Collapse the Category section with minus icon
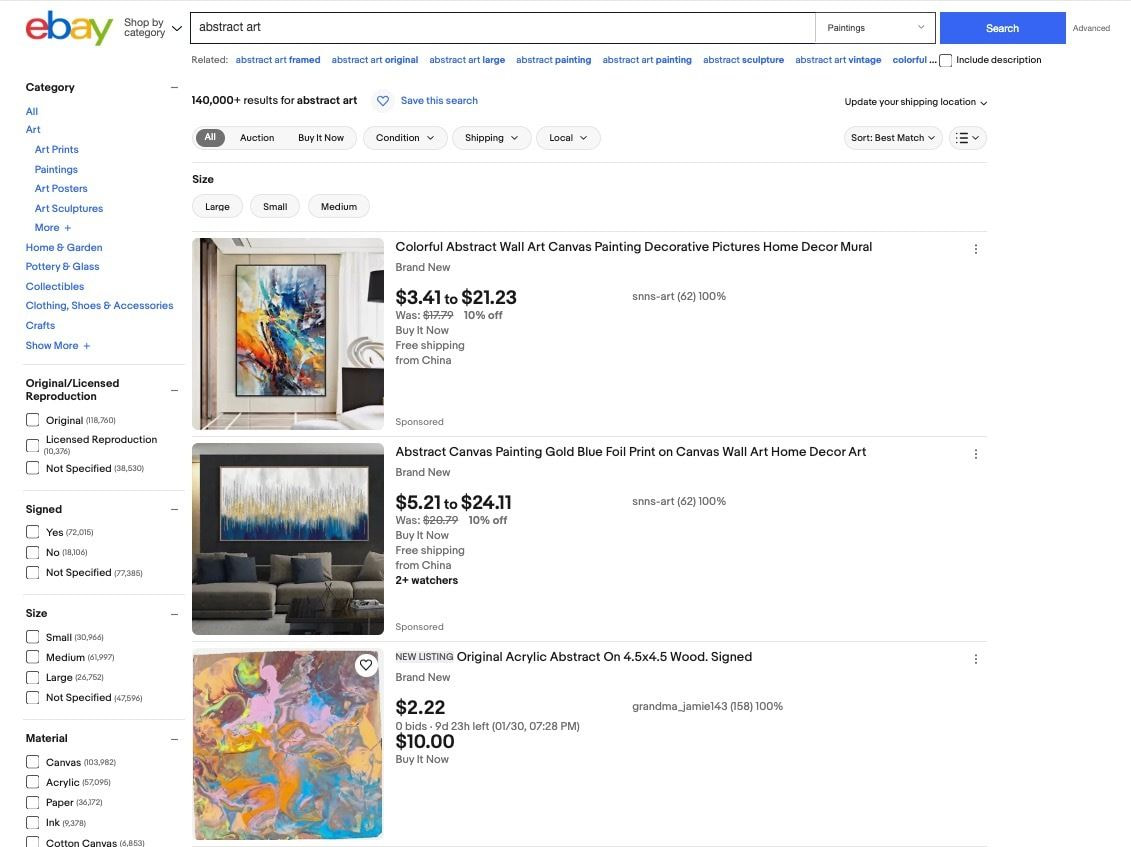This screenshot has height=847, width=1131. [174, 88]
